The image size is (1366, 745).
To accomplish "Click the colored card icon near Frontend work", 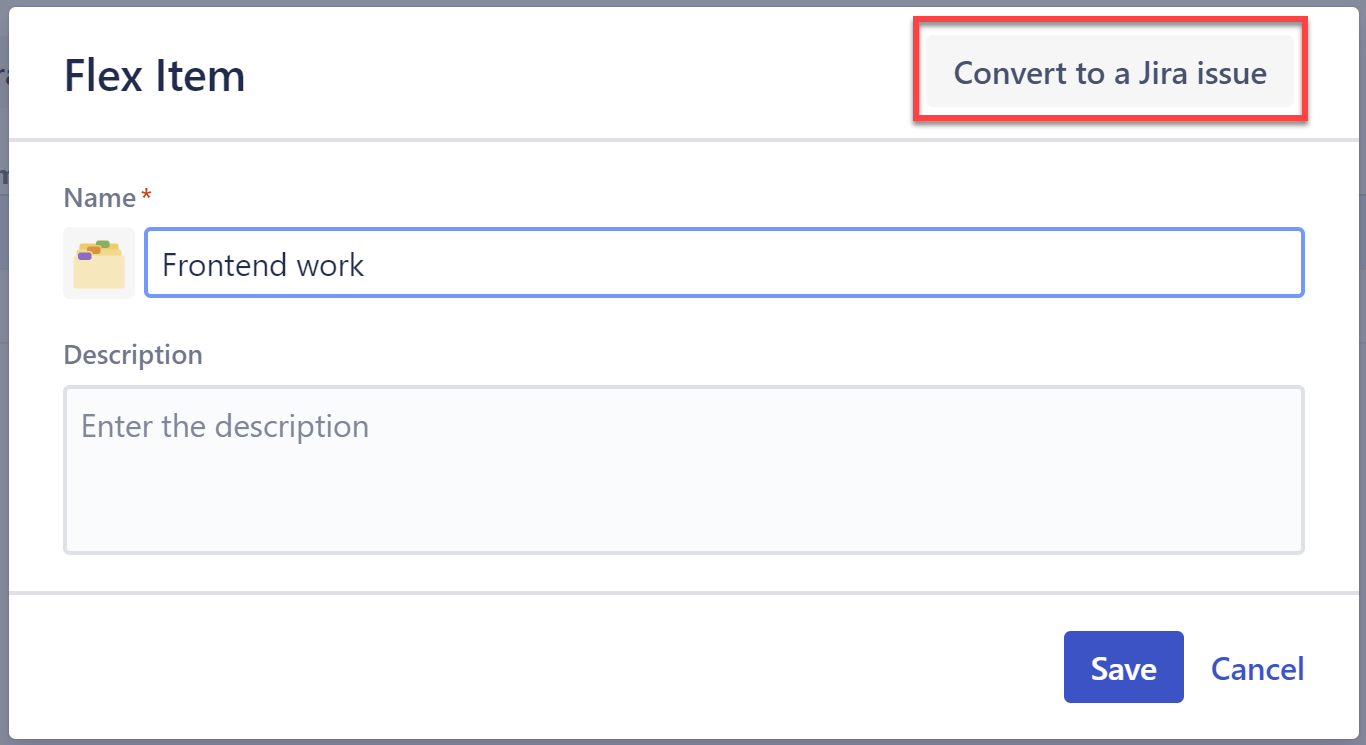I will 98,262.
